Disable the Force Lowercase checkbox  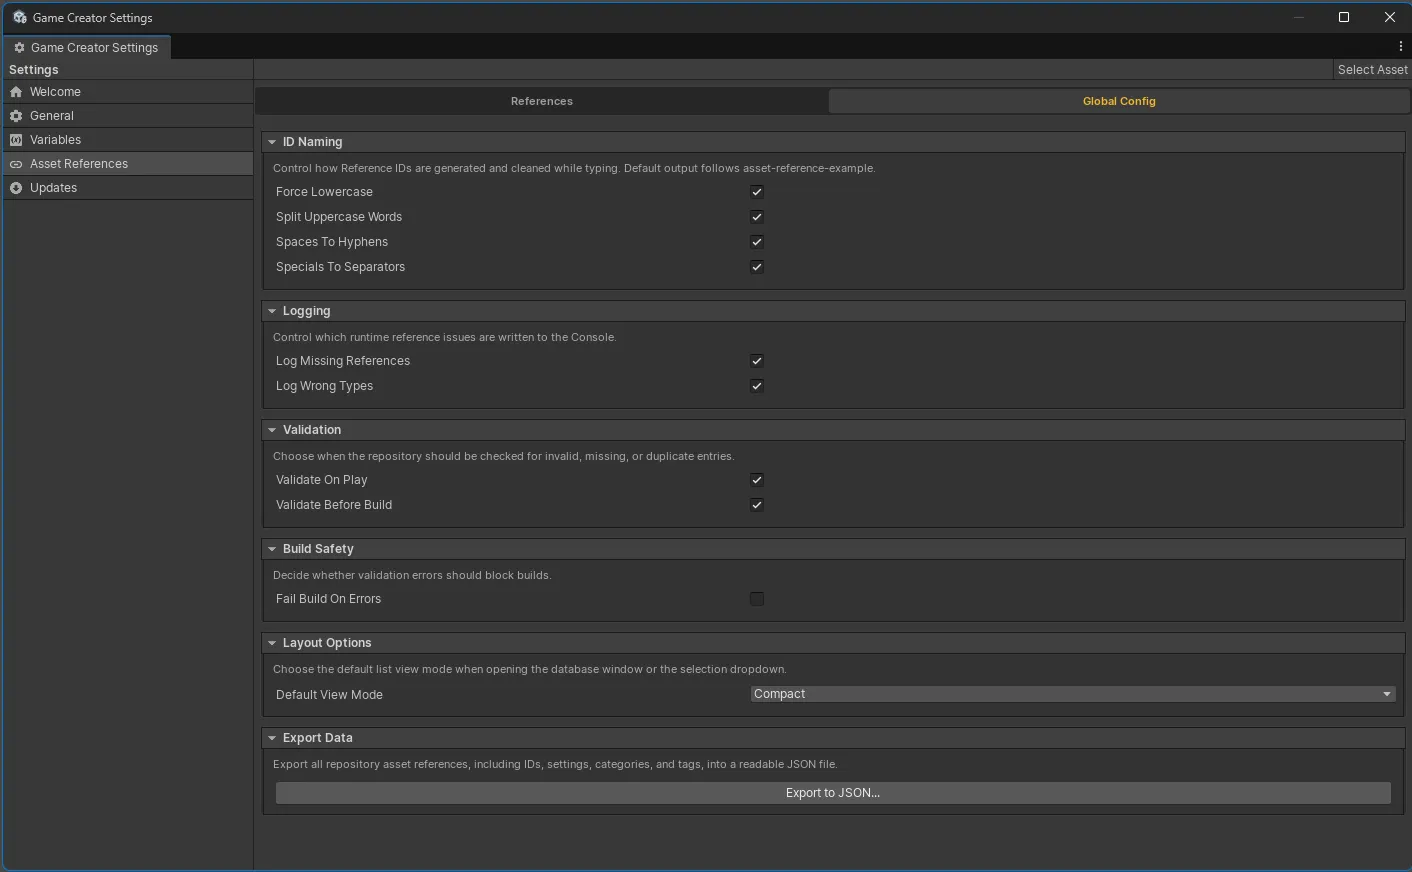click(x=757, y=192)
